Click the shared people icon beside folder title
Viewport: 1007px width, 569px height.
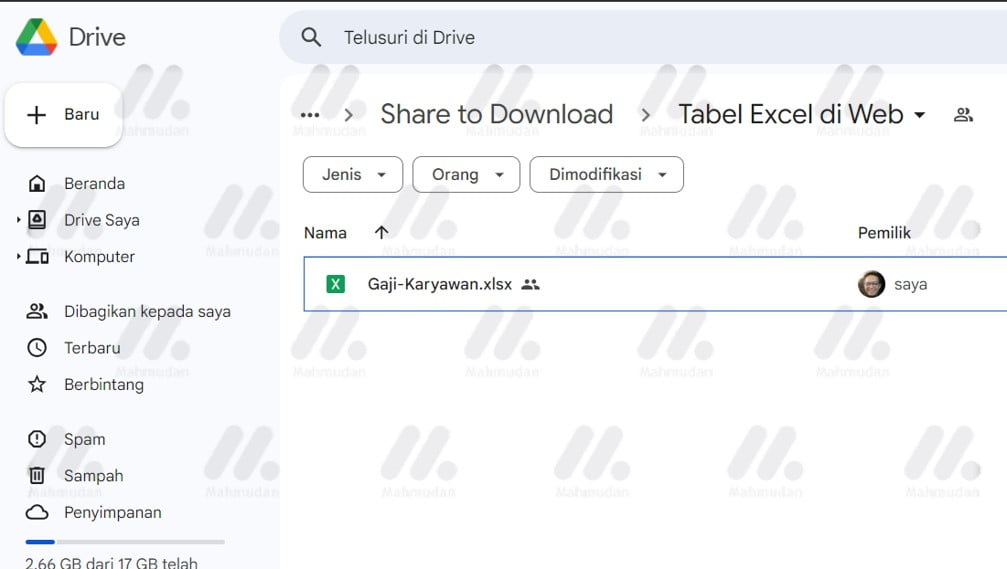[963, 115]
